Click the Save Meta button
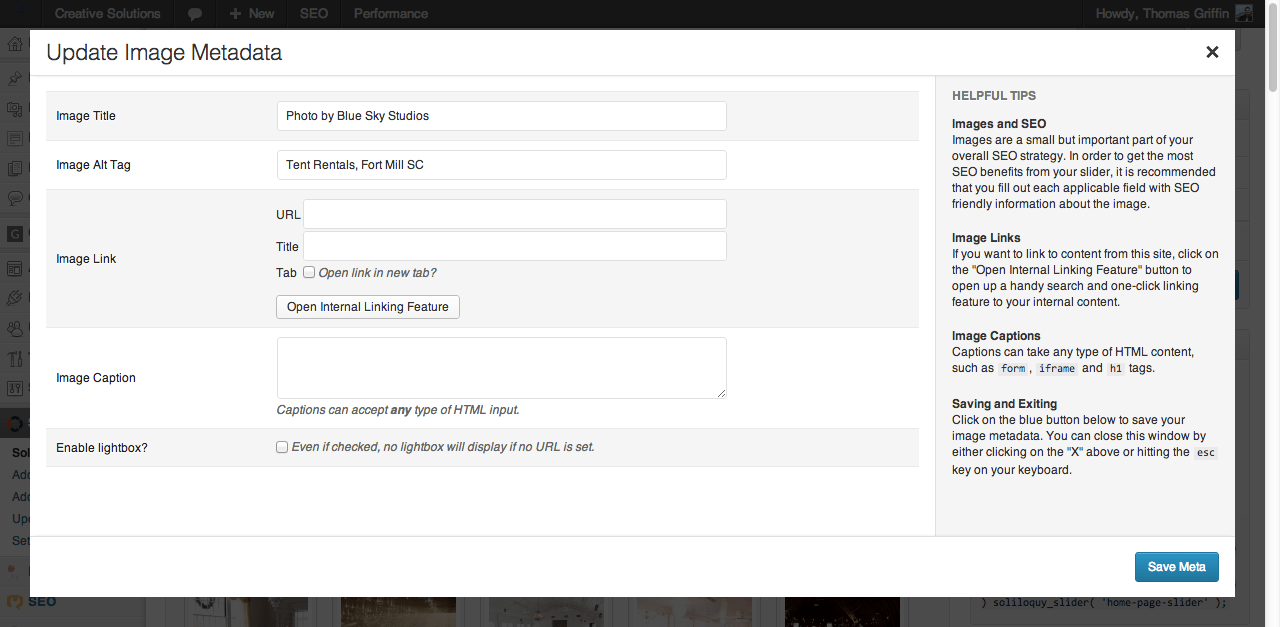Image resolution: width=1280 pixels, height=627 pixels. [1176, 567]
